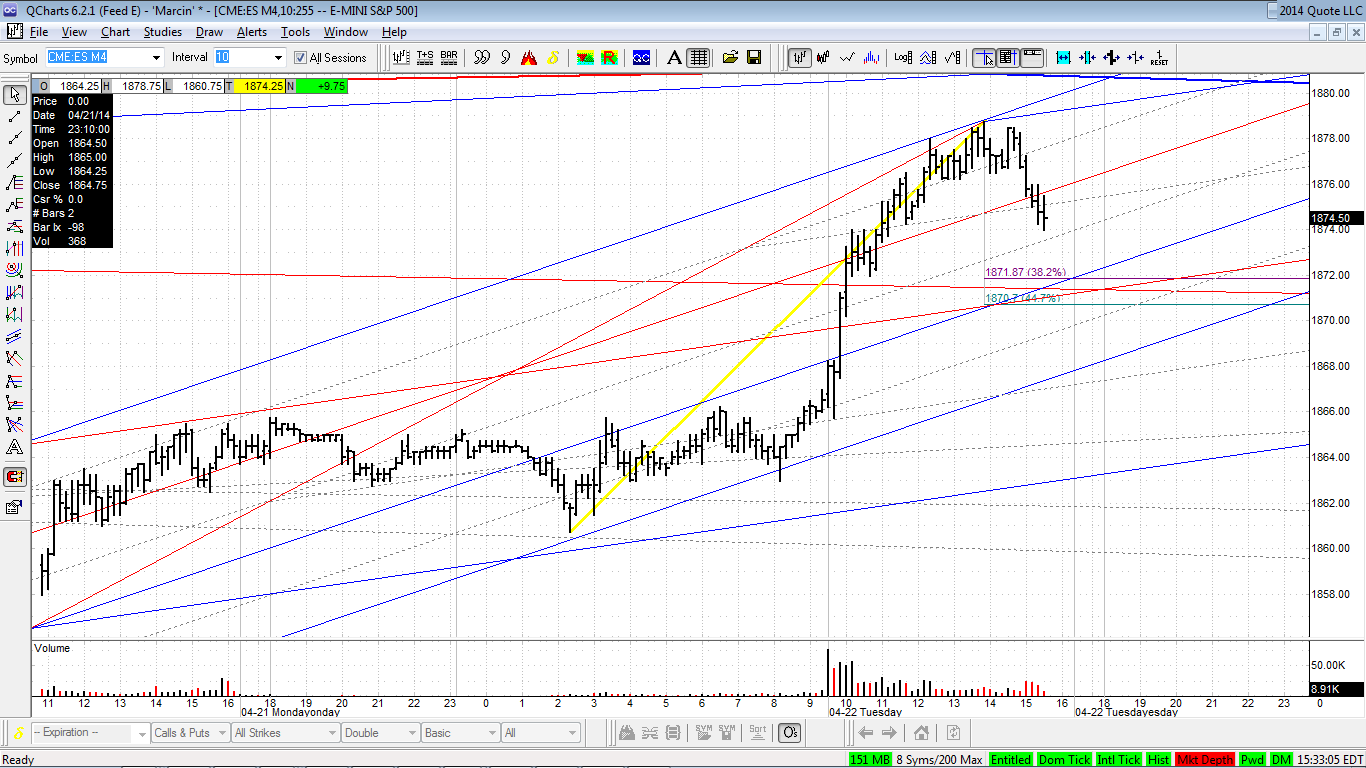Toggle the O$ button in bottom toolbar
The height and width of the screenshot is (768, 1366).
pyautogui.click(x=789, y=733)
